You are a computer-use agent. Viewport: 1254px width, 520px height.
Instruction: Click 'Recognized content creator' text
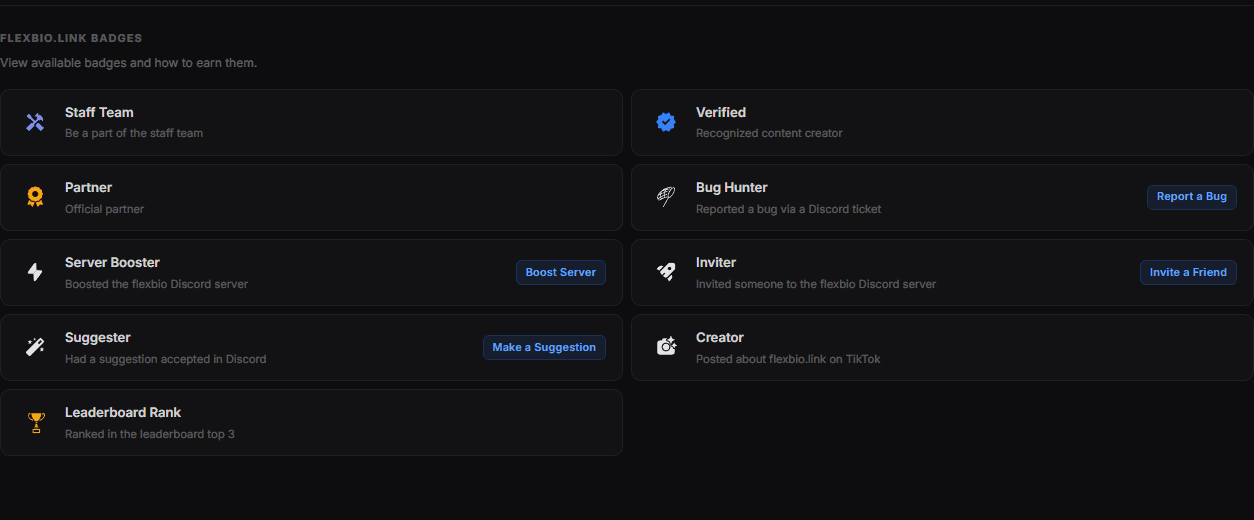click(x=769, y=133)
